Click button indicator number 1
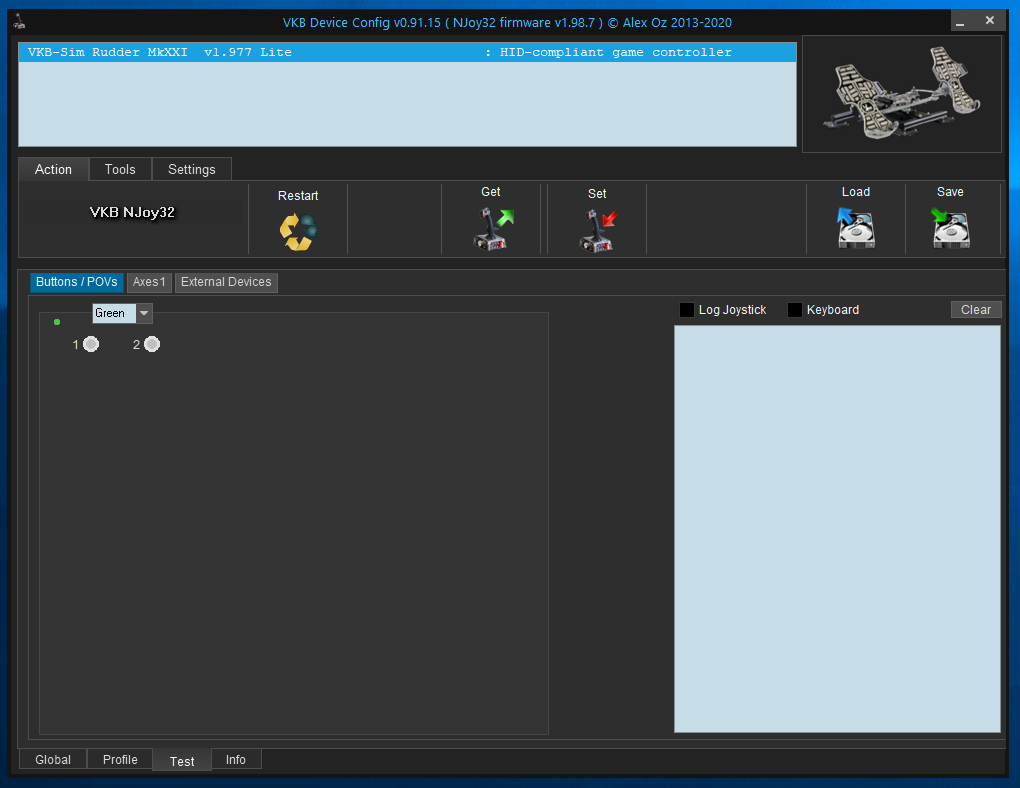Screen dimensions: 1020x788 pyautogui.click(x=91, y=344)
